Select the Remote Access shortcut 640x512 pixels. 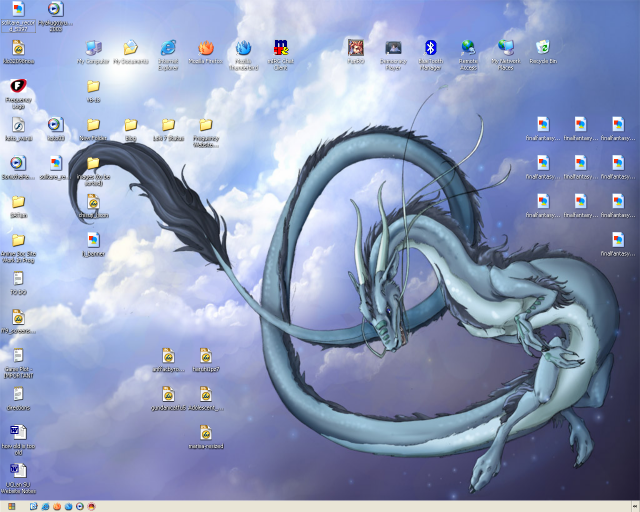pos(468,55)
